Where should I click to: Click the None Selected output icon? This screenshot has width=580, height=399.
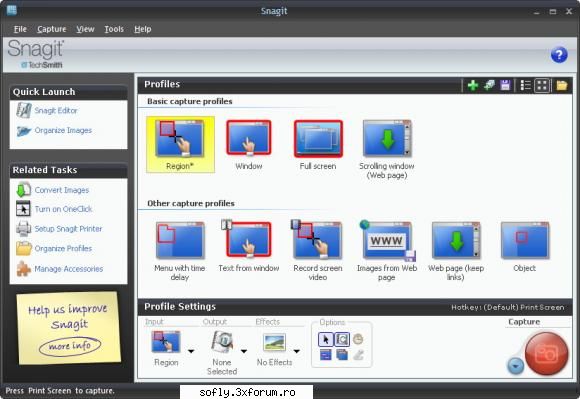222,342
